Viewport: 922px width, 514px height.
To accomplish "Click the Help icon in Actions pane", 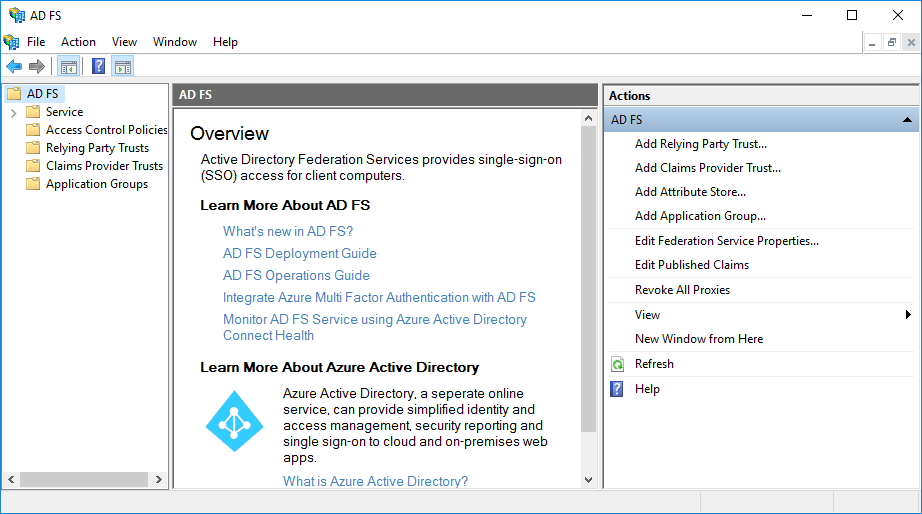I will click(618, 389).
